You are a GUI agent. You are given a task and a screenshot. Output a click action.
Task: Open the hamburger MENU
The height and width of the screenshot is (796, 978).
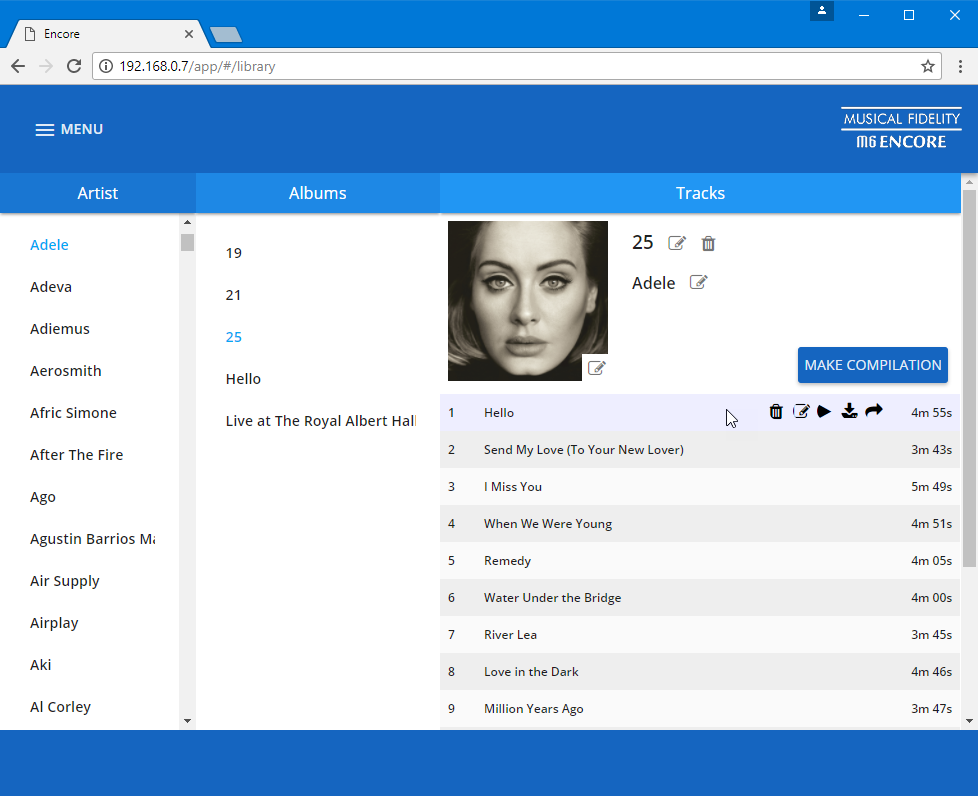pyautogui.click(x=69, y=129)
